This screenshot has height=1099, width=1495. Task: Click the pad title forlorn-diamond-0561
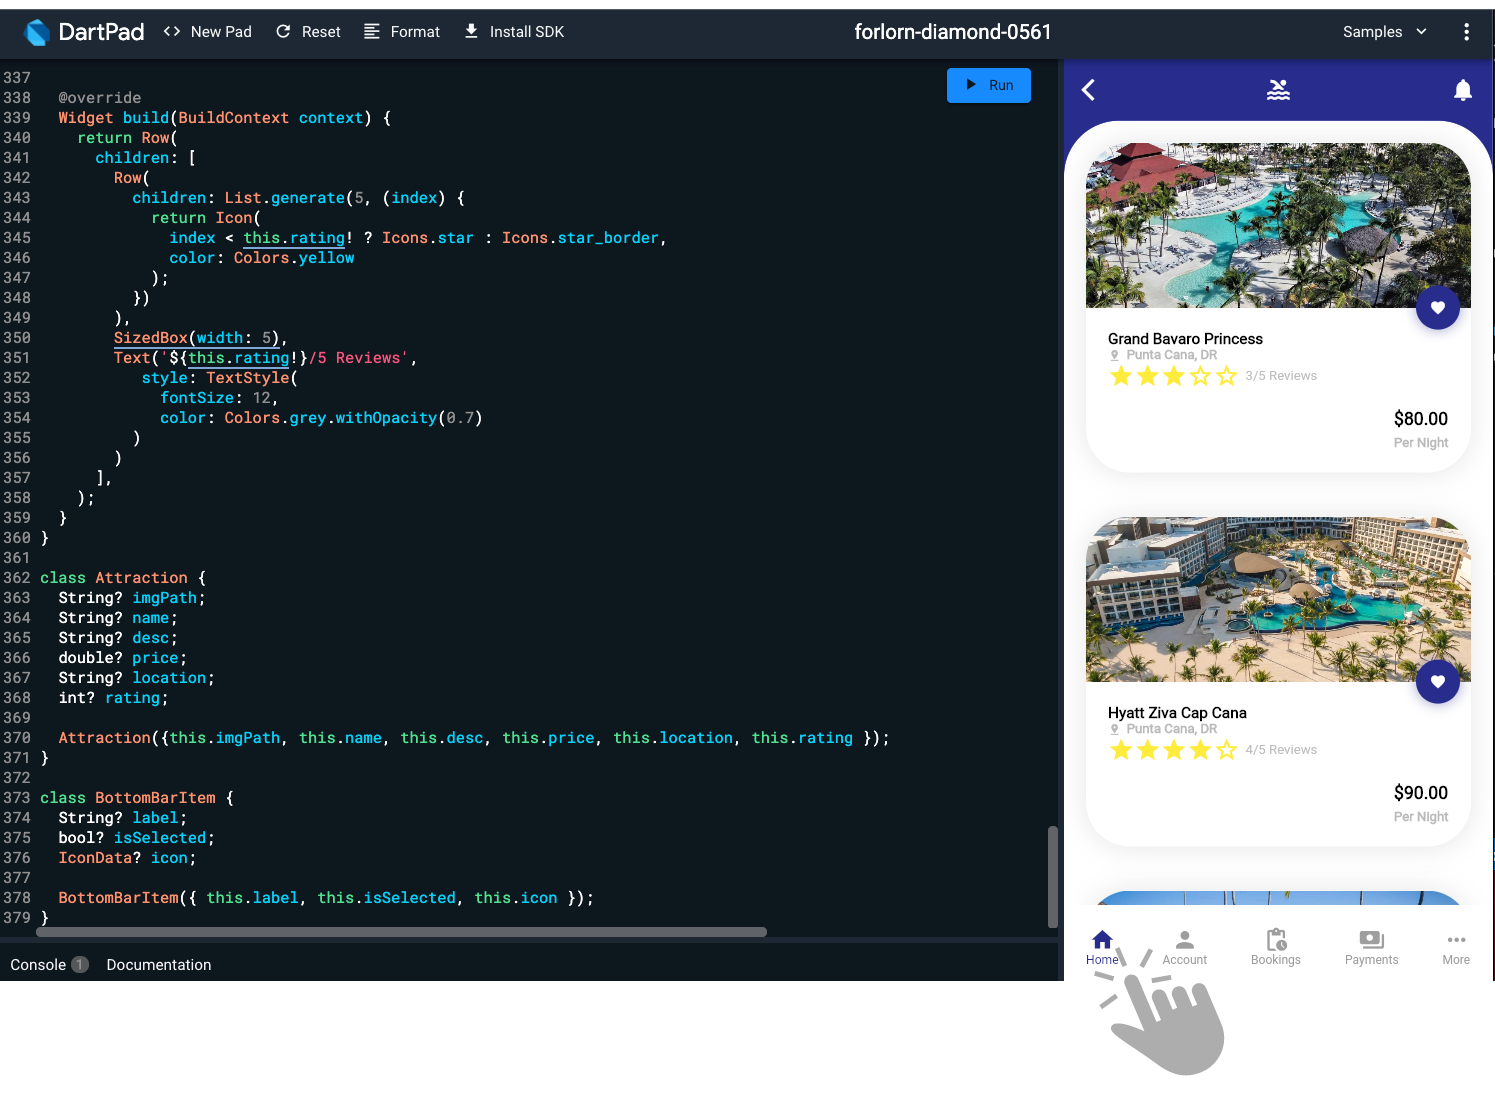953,32
